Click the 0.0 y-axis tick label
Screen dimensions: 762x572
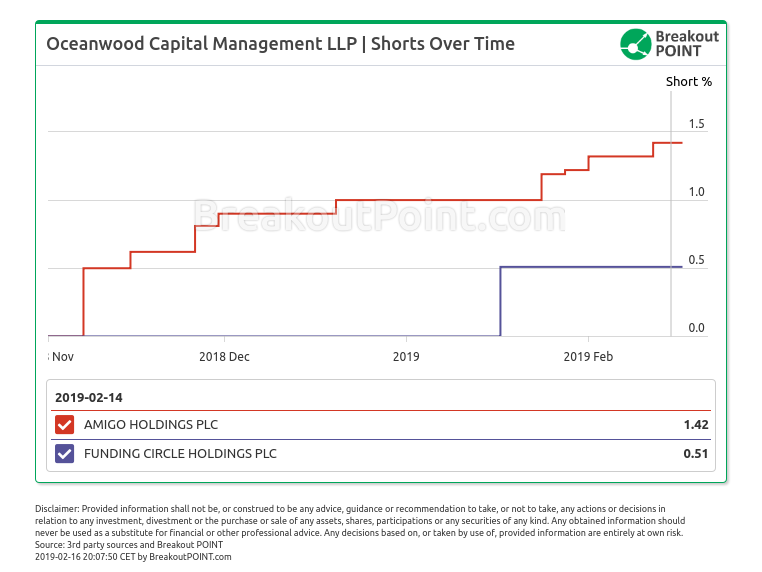point(696,328)
